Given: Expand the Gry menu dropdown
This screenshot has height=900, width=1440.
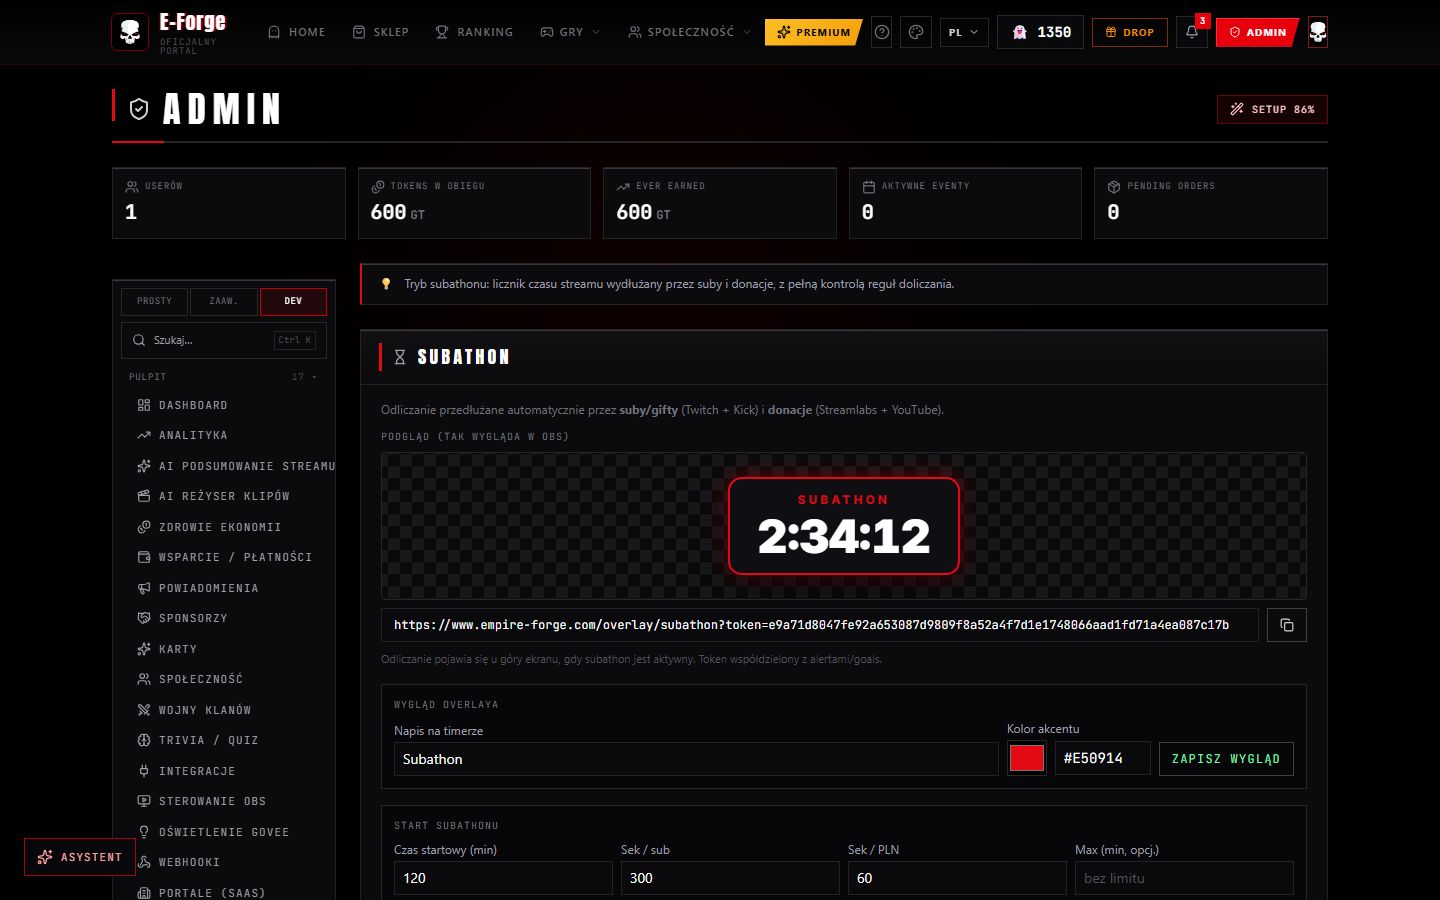Looking at the screenshot, I should pyautogui.click(x=570, y=32).
